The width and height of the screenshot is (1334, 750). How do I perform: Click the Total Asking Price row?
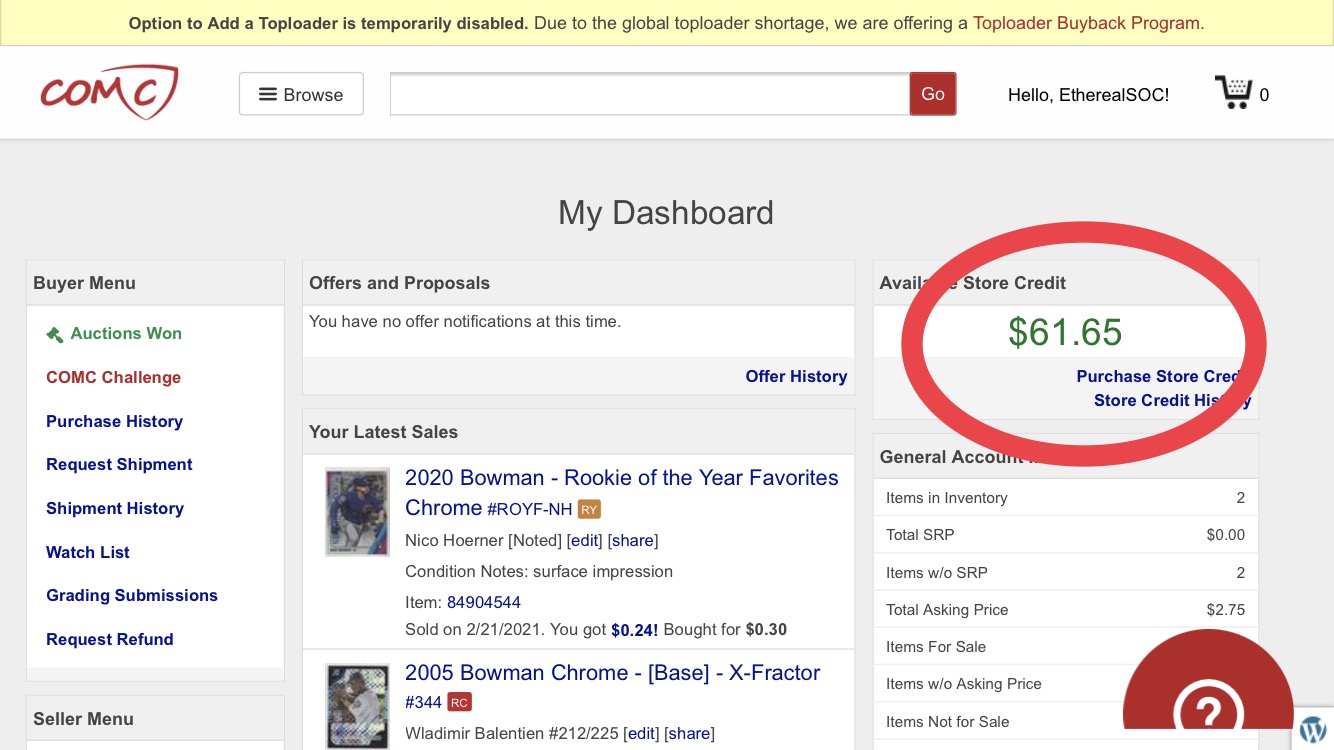click(1065, 609)
